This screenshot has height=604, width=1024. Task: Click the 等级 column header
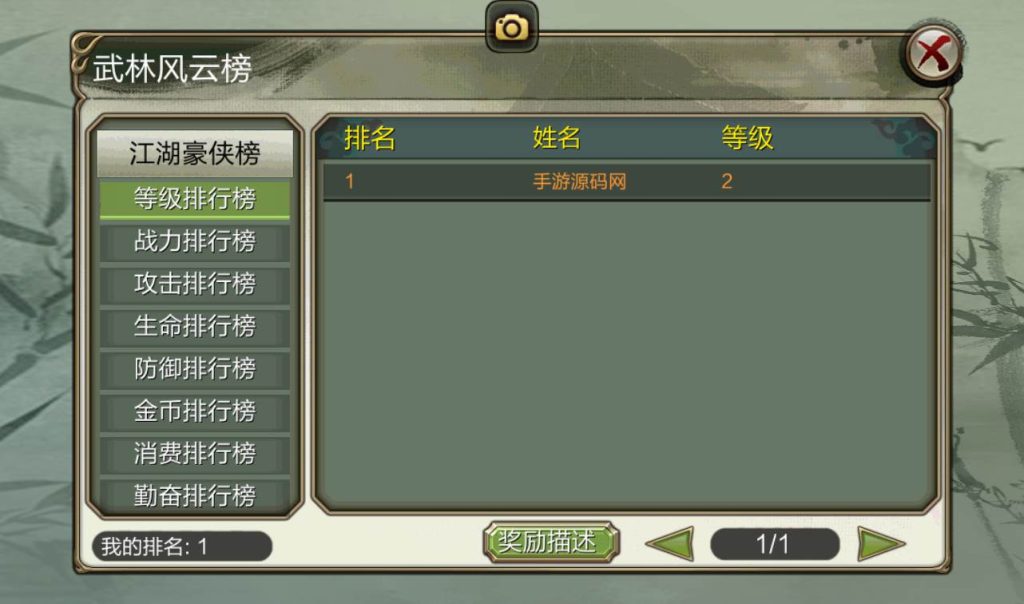747,138
